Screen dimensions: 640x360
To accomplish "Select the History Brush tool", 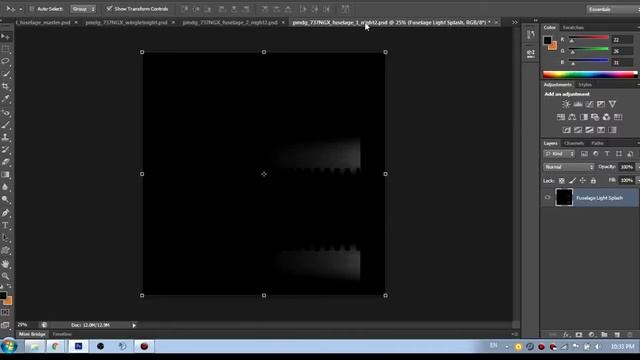I will click(5, 150).
